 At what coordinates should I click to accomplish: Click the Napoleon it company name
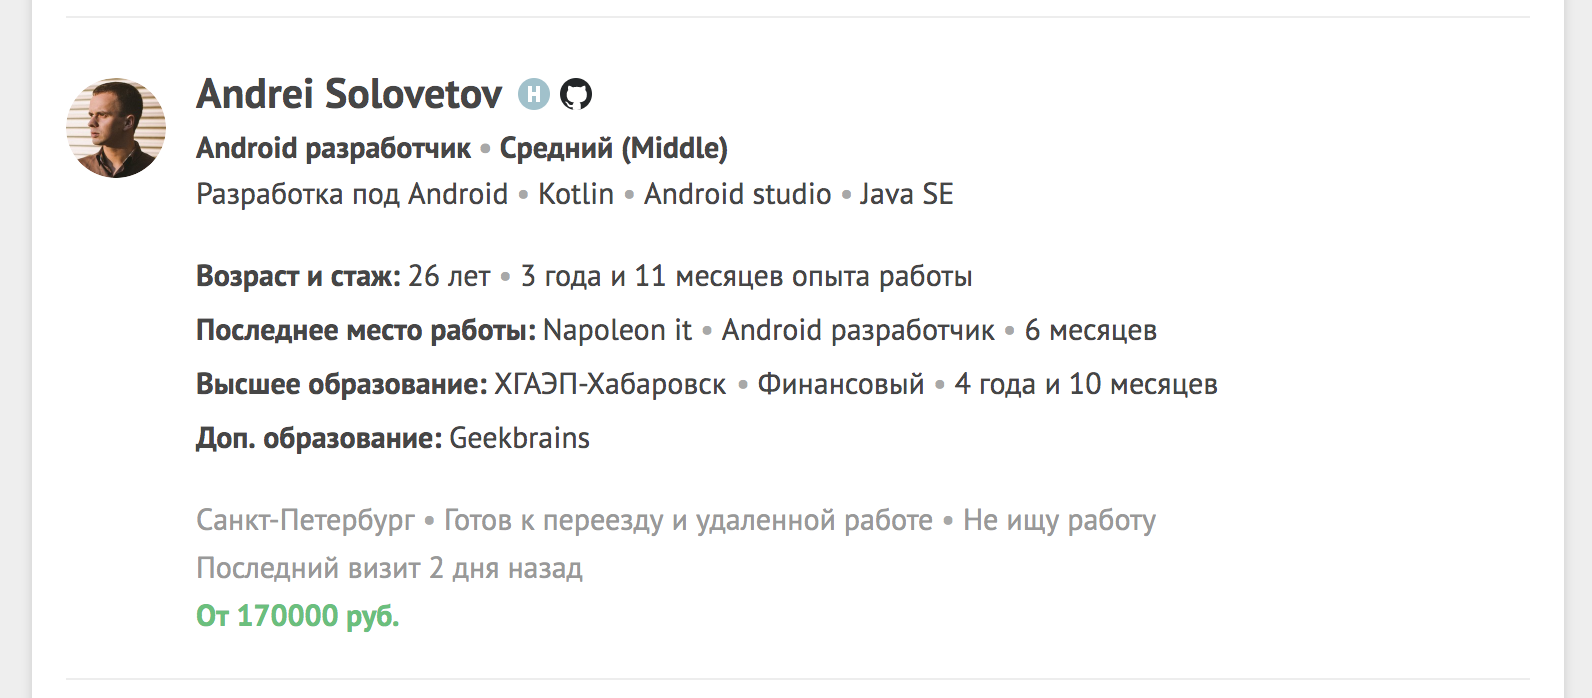617,330
